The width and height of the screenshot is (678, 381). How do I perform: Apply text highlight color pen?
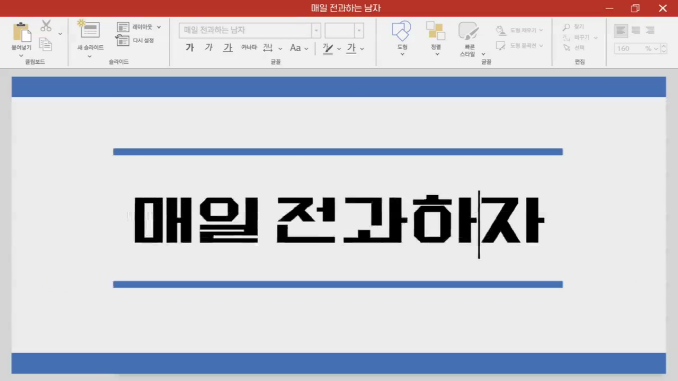tap(328, 48)
